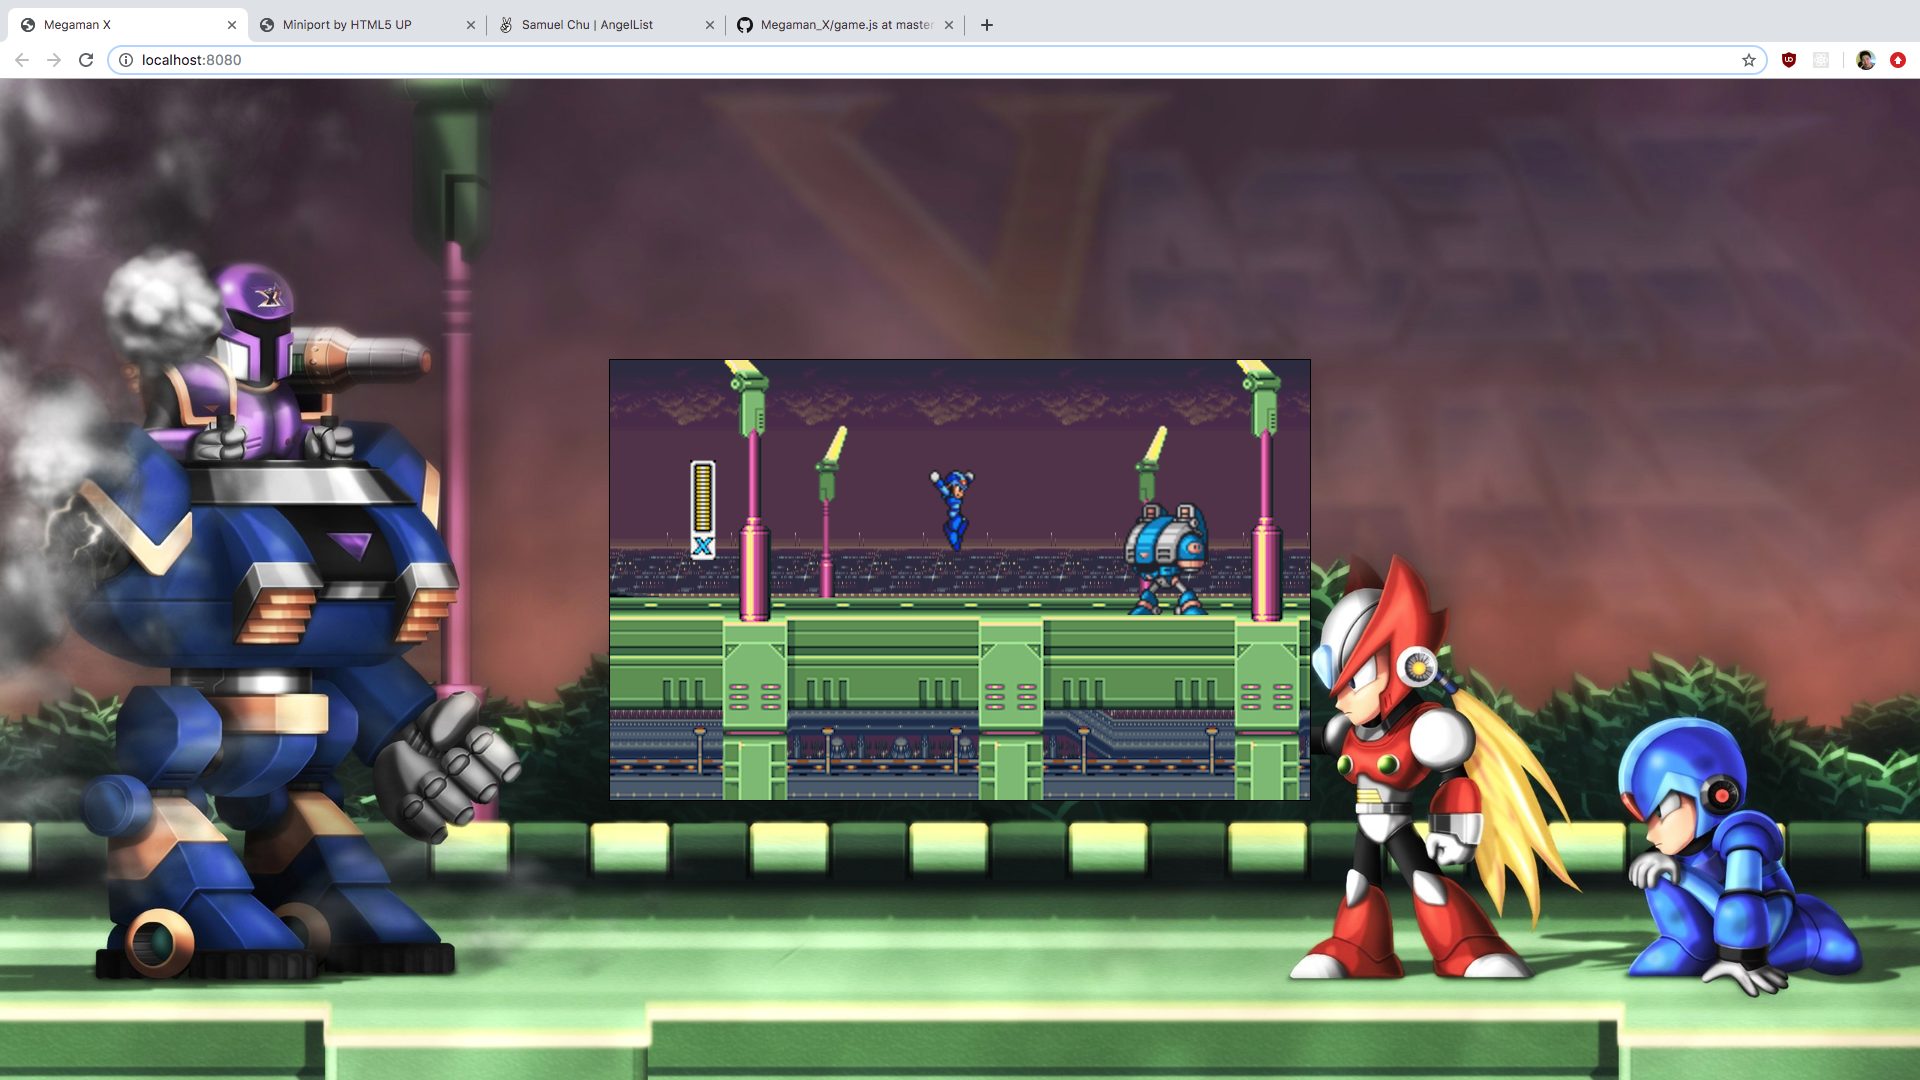This screenshot has height=1080, width=1920.
Task: Click the X health bar in game
Action: [703, 509]
